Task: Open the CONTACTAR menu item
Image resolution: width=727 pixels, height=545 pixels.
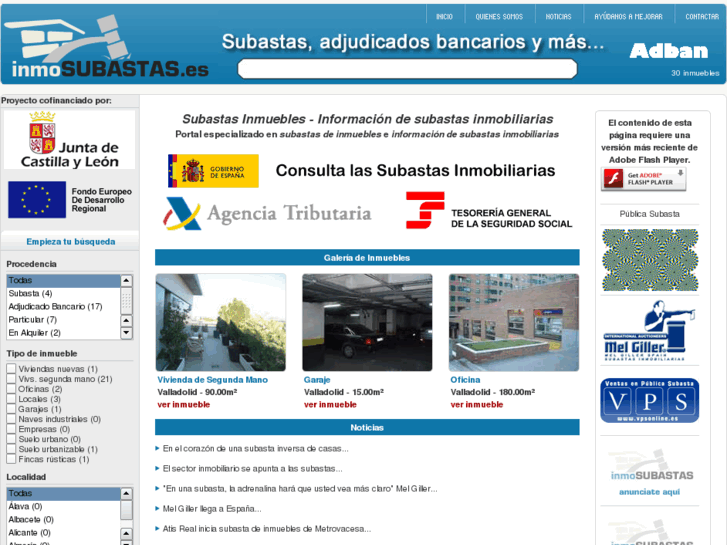Action: [x=702, y=17]
